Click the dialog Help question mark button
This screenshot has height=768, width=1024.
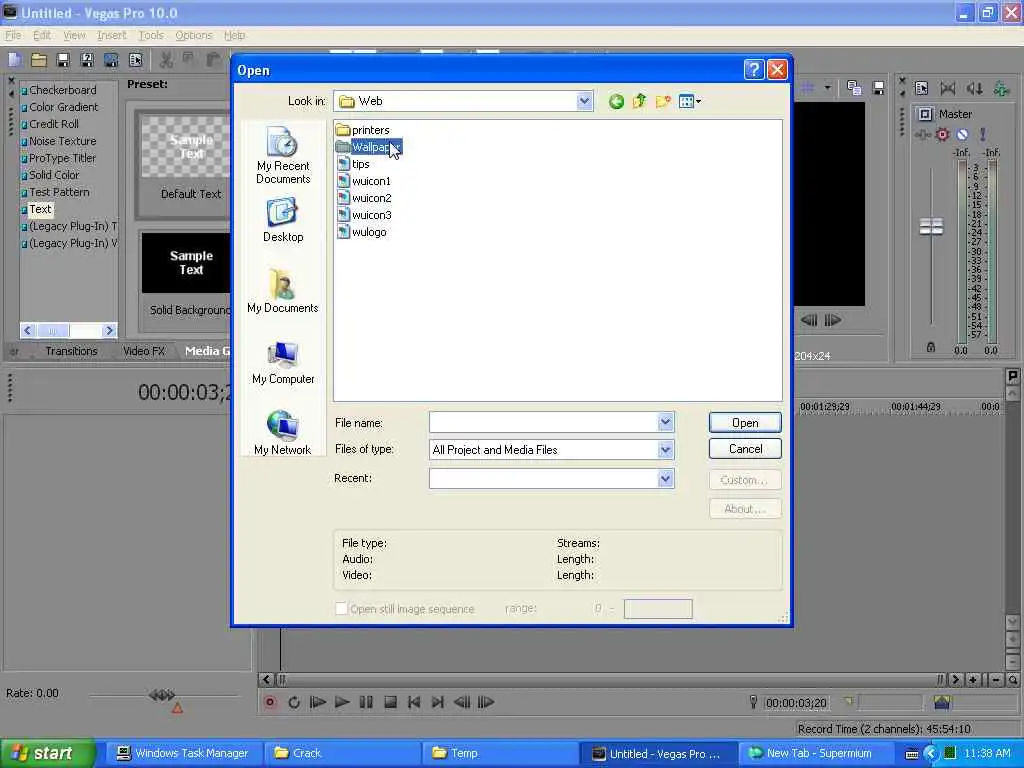pos(754,70)
